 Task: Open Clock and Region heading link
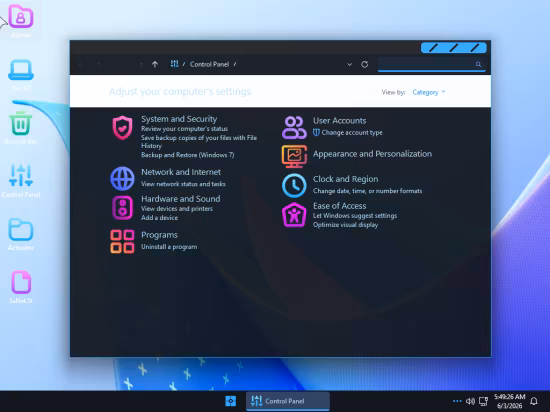point(346,179)
